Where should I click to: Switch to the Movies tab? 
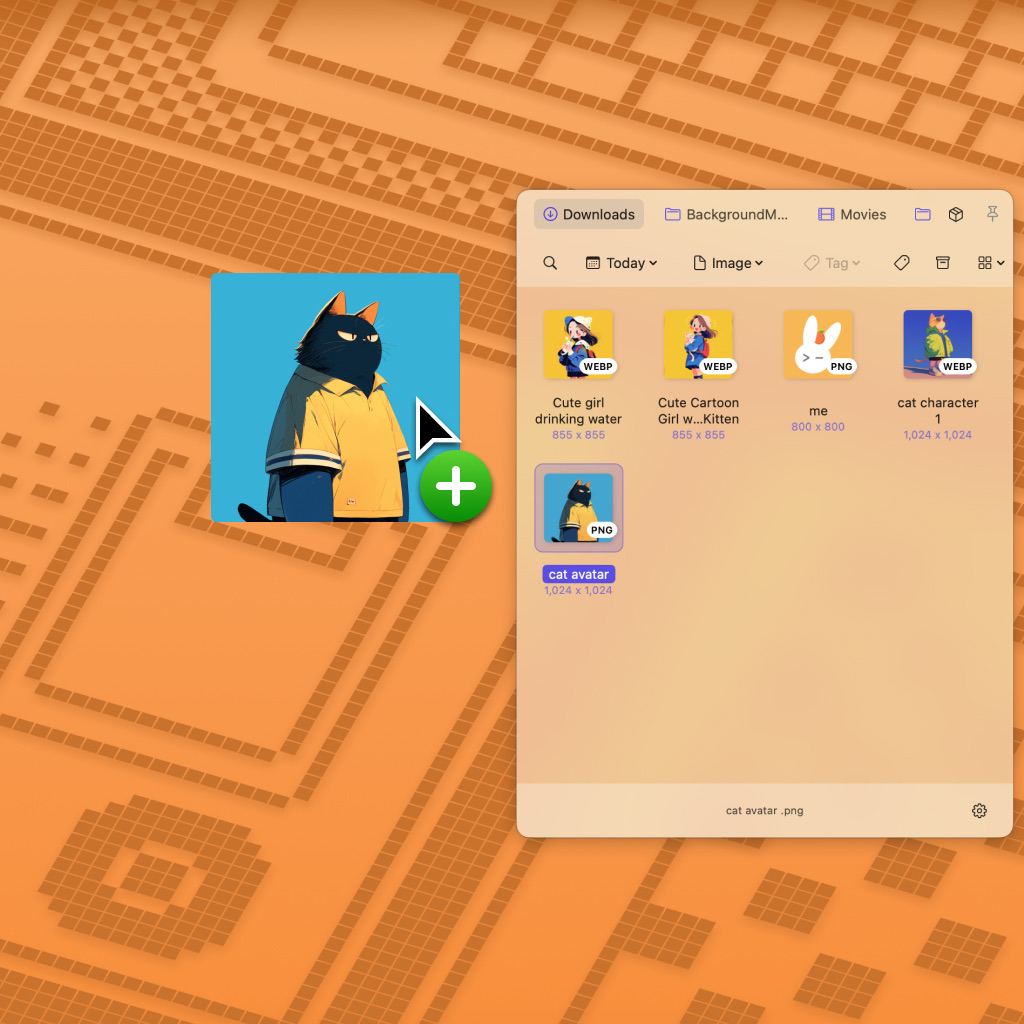[x=851, y=214]
